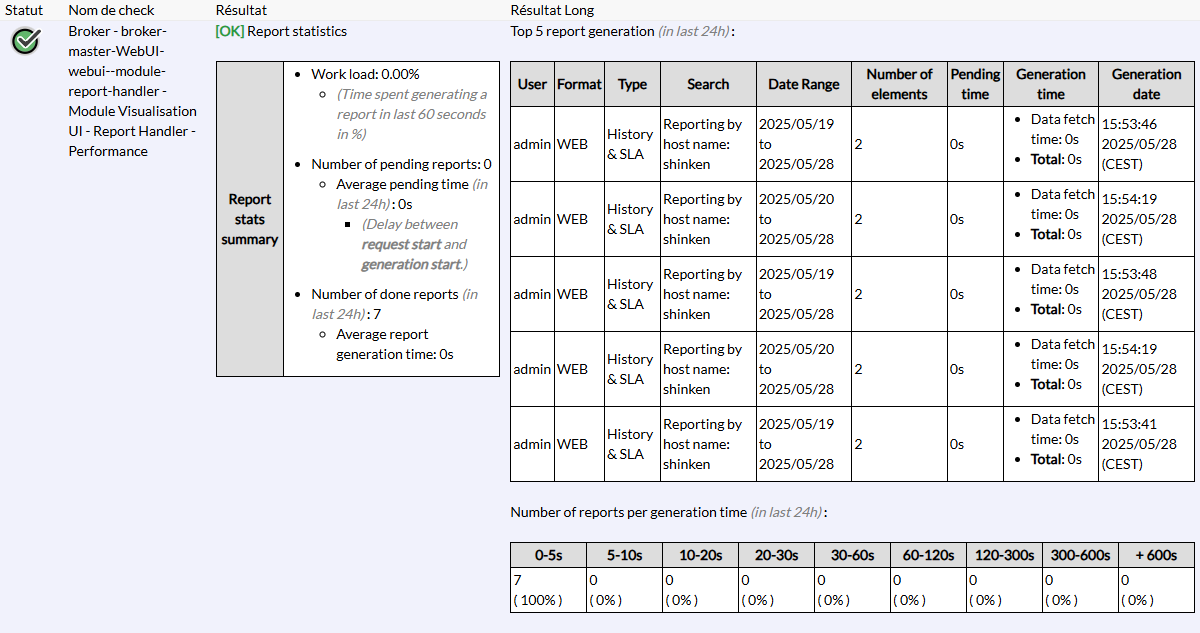Click the 0-5s generation time bucket header
This screenshot has width=1200, height=633.
tap(548, 555)
